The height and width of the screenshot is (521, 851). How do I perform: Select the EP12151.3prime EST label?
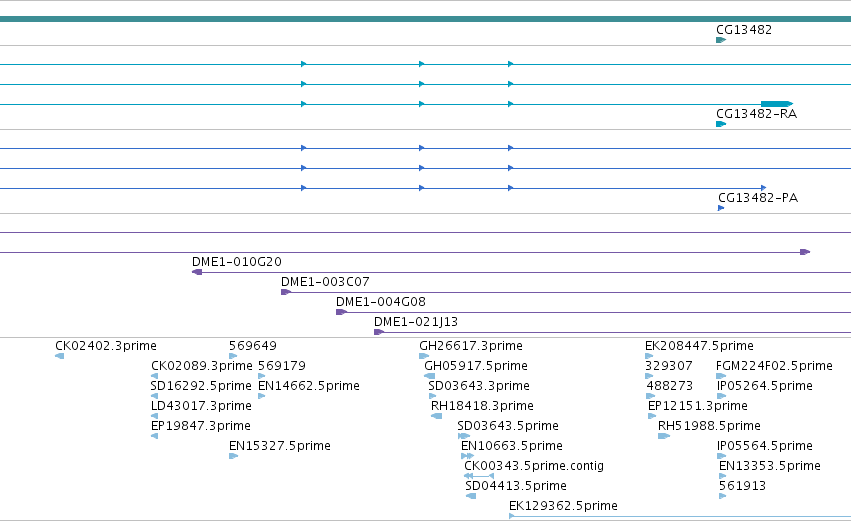coord(697,406)
